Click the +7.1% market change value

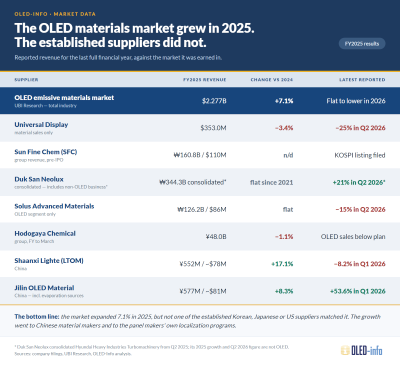pos(284,101)
